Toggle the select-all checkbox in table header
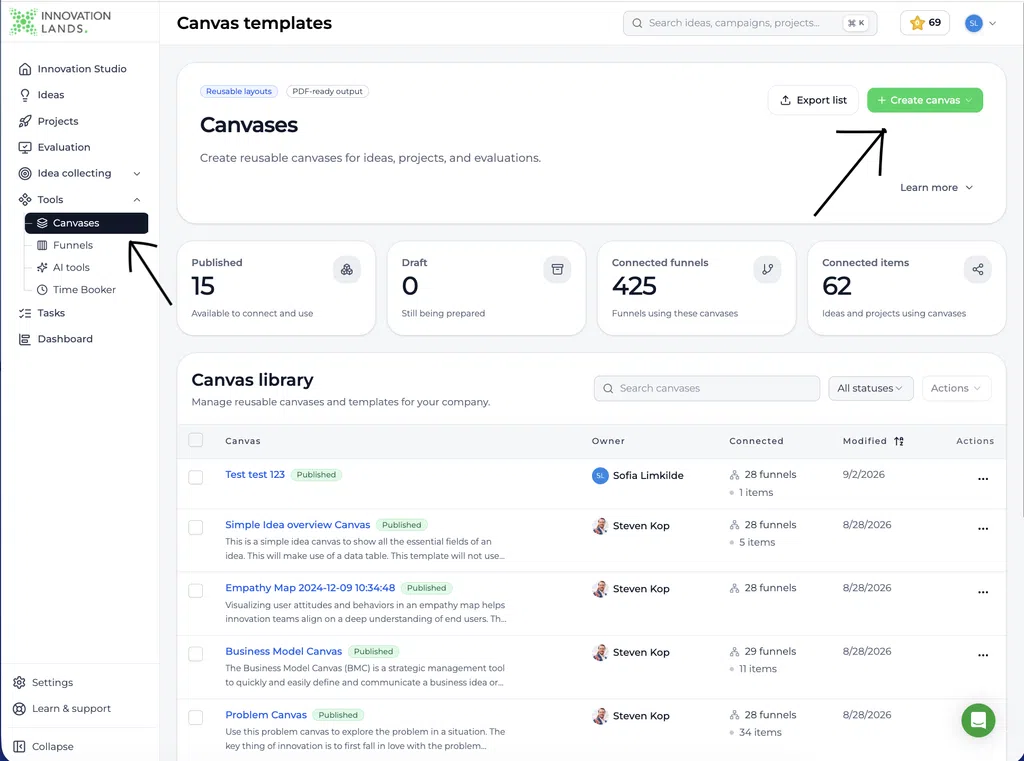 tap(196, 440)
